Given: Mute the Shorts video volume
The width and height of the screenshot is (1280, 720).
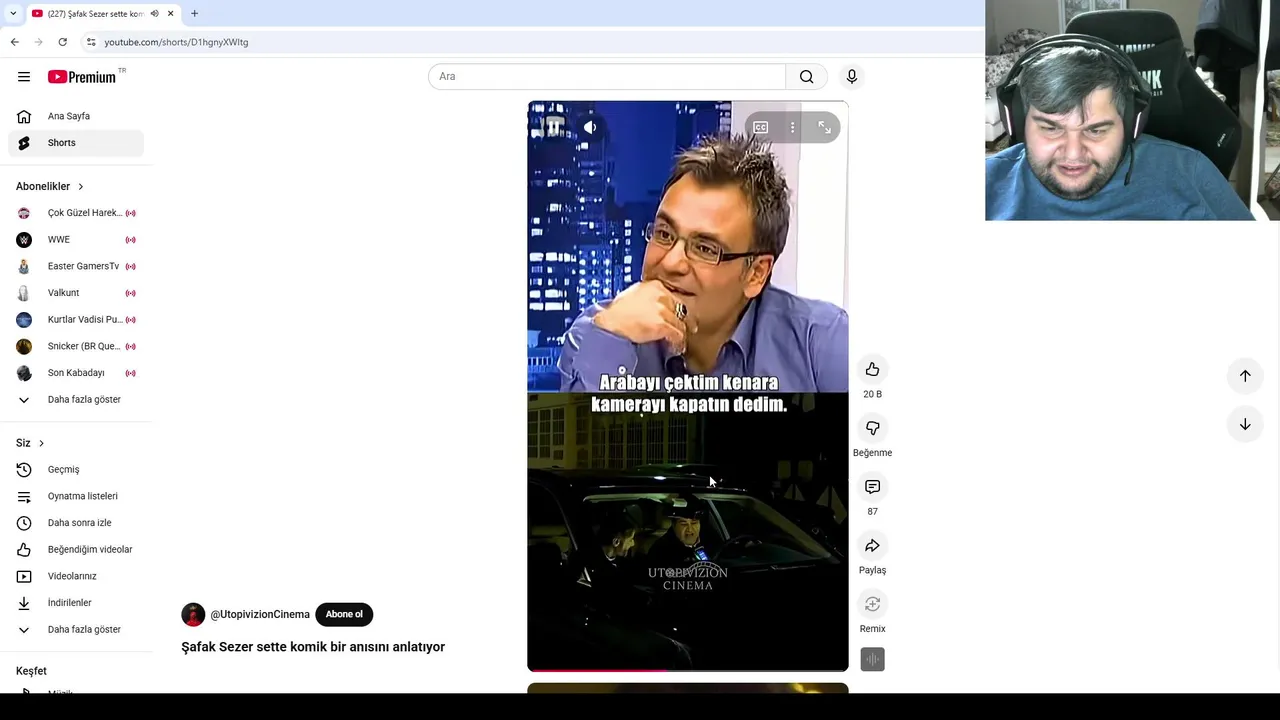Looking at the screenshot, I should [590, 128].
